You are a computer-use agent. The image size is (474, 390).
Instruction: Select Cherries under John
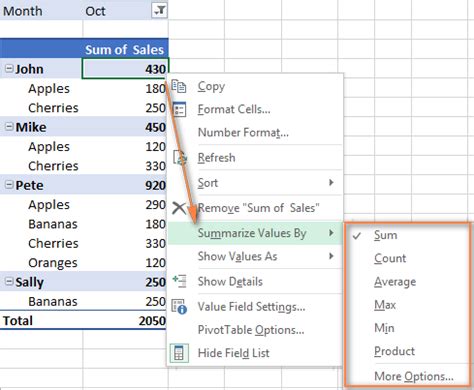tap(53, 108)
